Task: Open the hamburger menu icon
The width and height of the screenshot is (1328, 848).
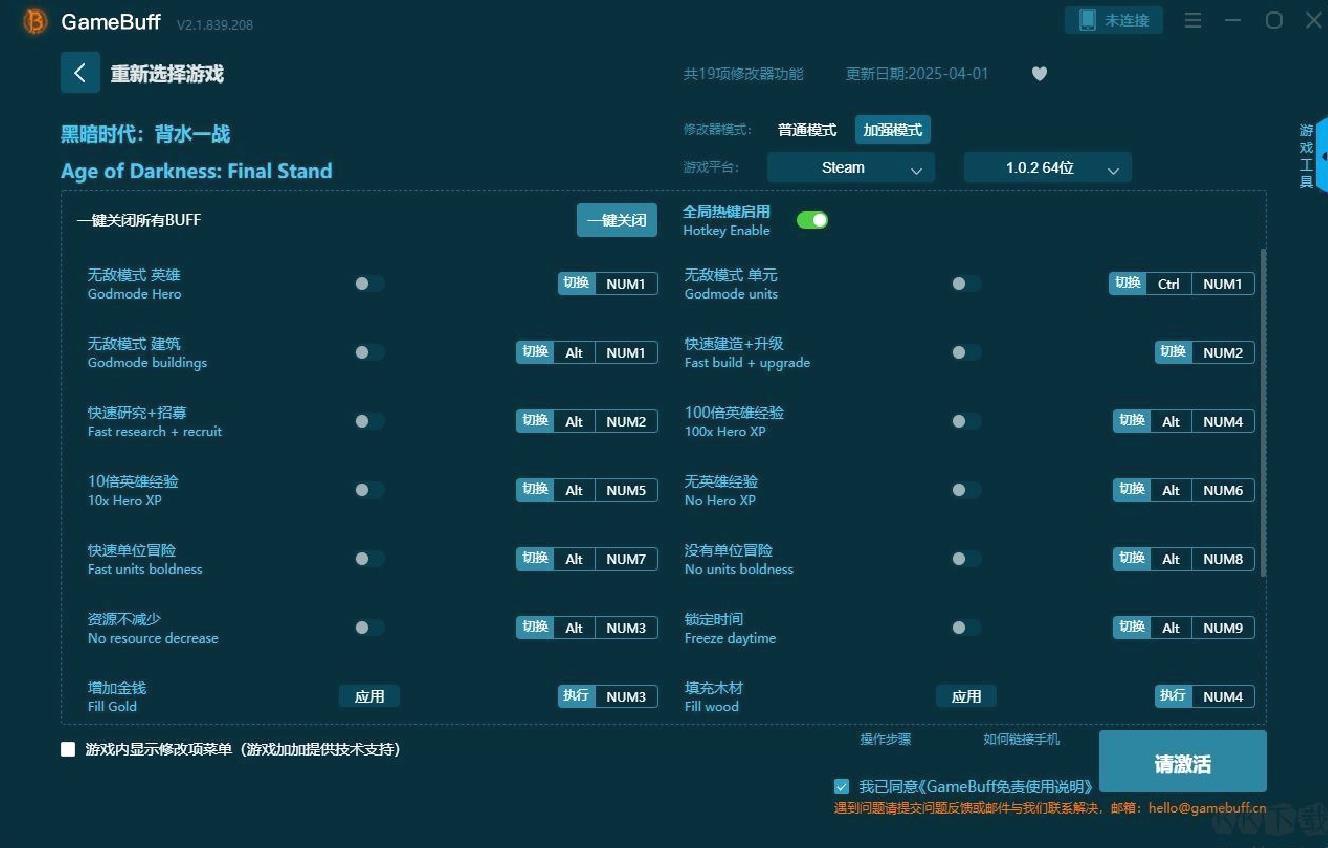Action: (x=1193, y=20)
